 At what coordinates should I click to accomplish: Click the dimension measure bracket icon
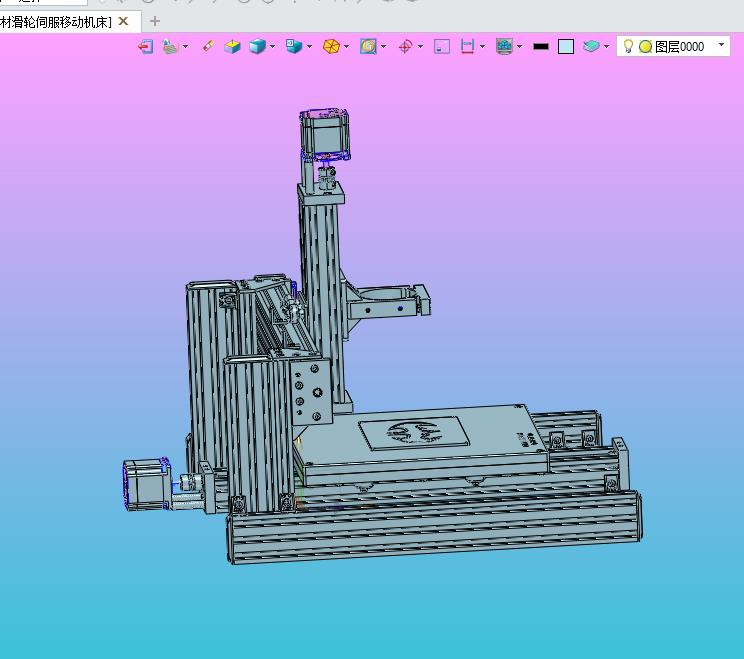(x=467, y=46)
